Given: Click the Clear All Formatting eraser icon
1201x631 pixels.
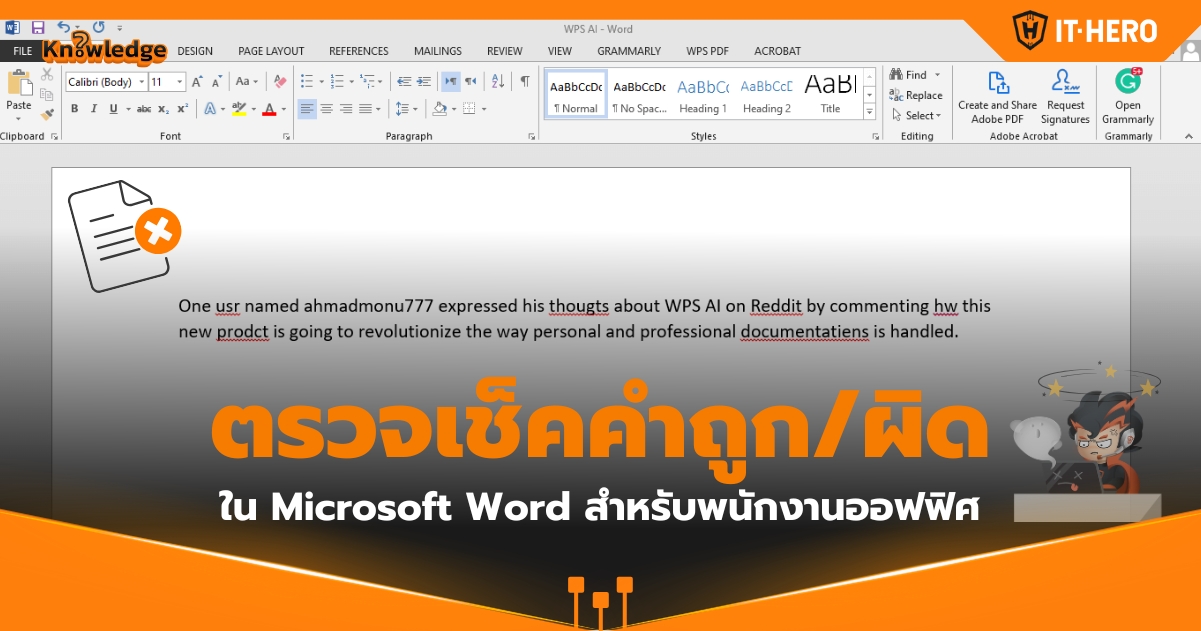Looking at the screenshot, I should 281,82.
